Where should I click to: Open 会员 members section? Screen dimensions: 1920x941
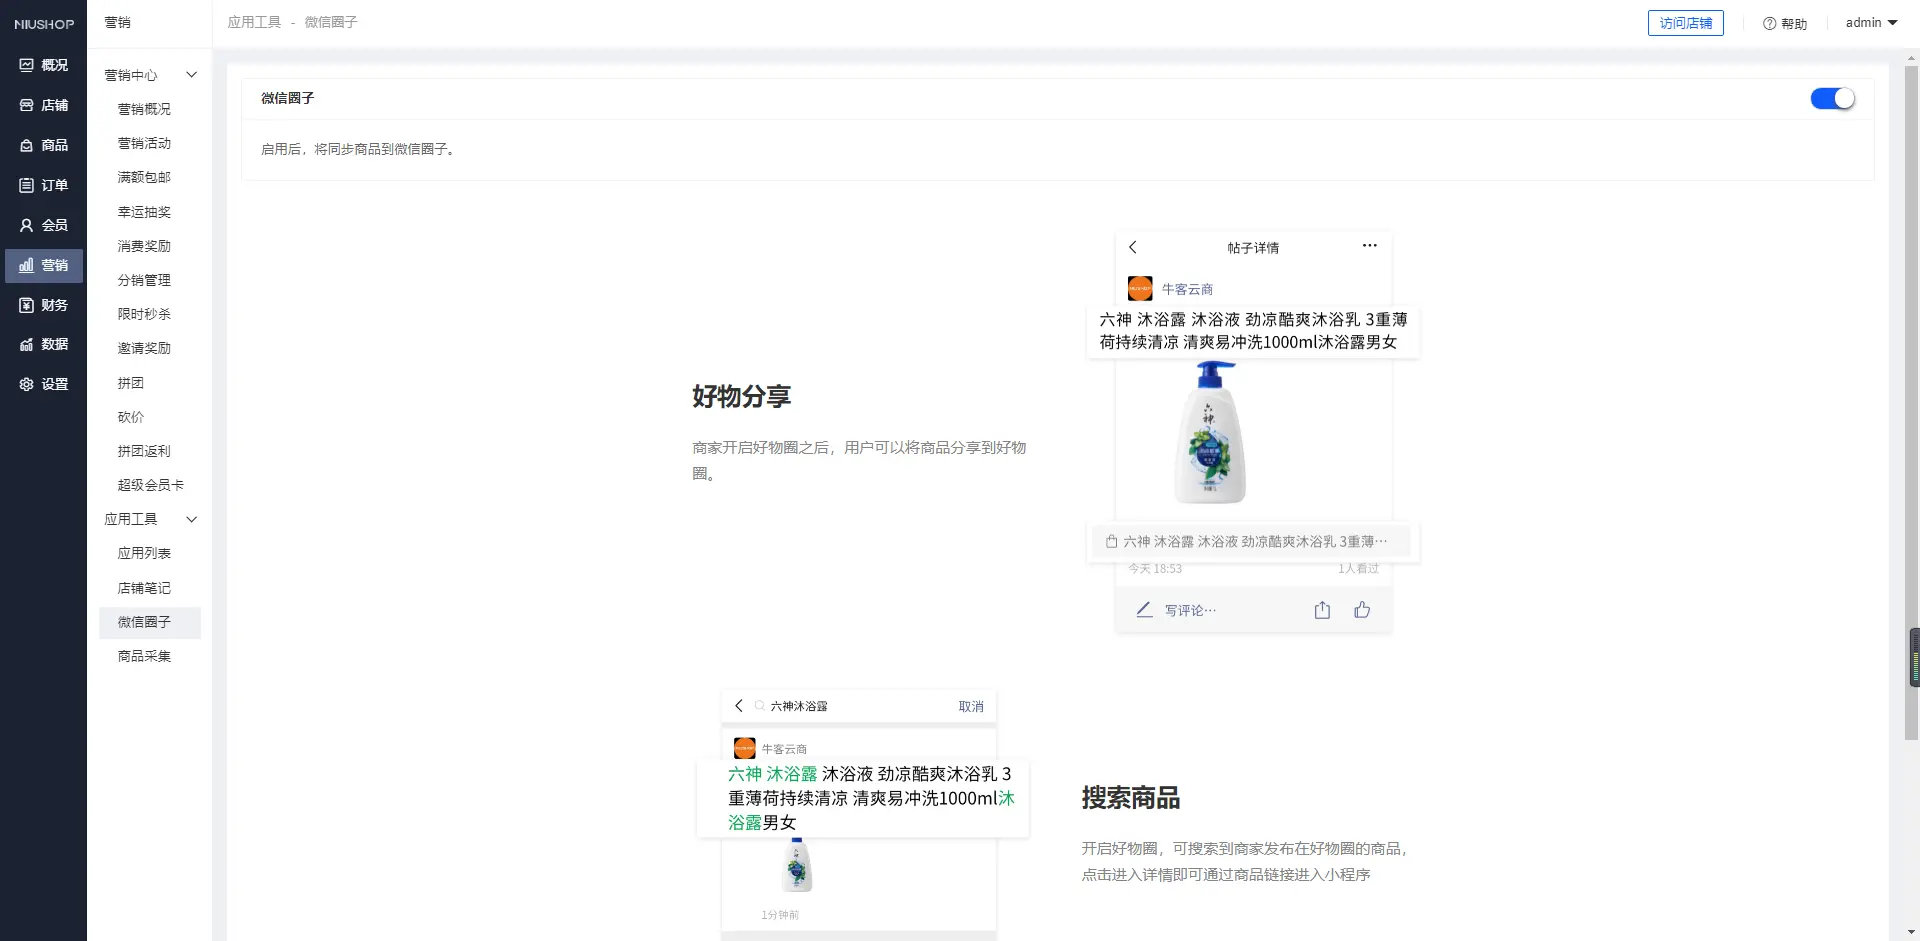43,225
